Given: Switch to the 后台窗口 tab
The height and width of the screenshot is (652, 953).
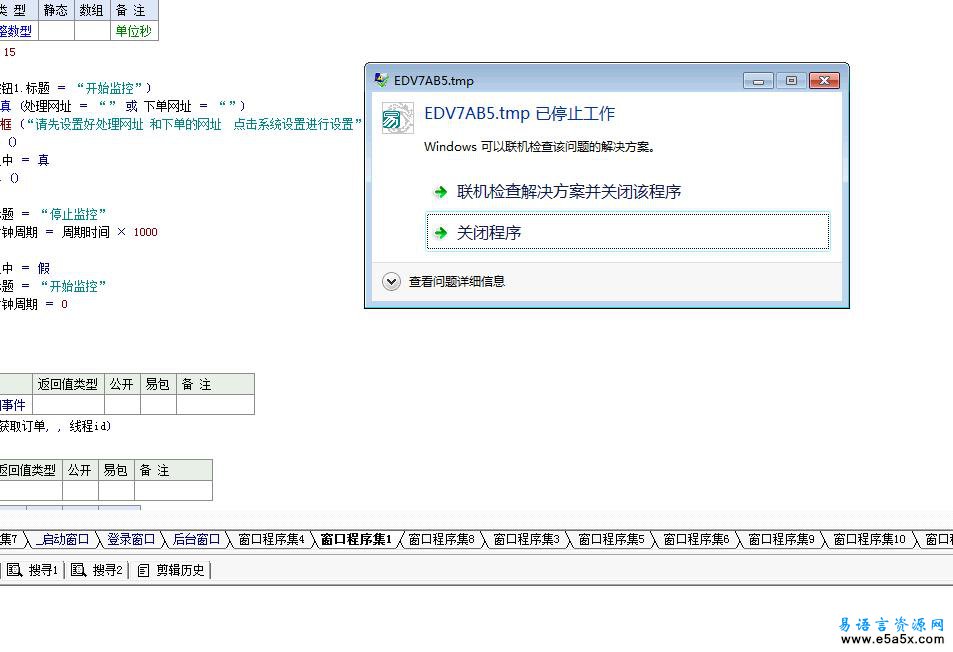Looking at the screenshot, I should click(x=196, y=539).
